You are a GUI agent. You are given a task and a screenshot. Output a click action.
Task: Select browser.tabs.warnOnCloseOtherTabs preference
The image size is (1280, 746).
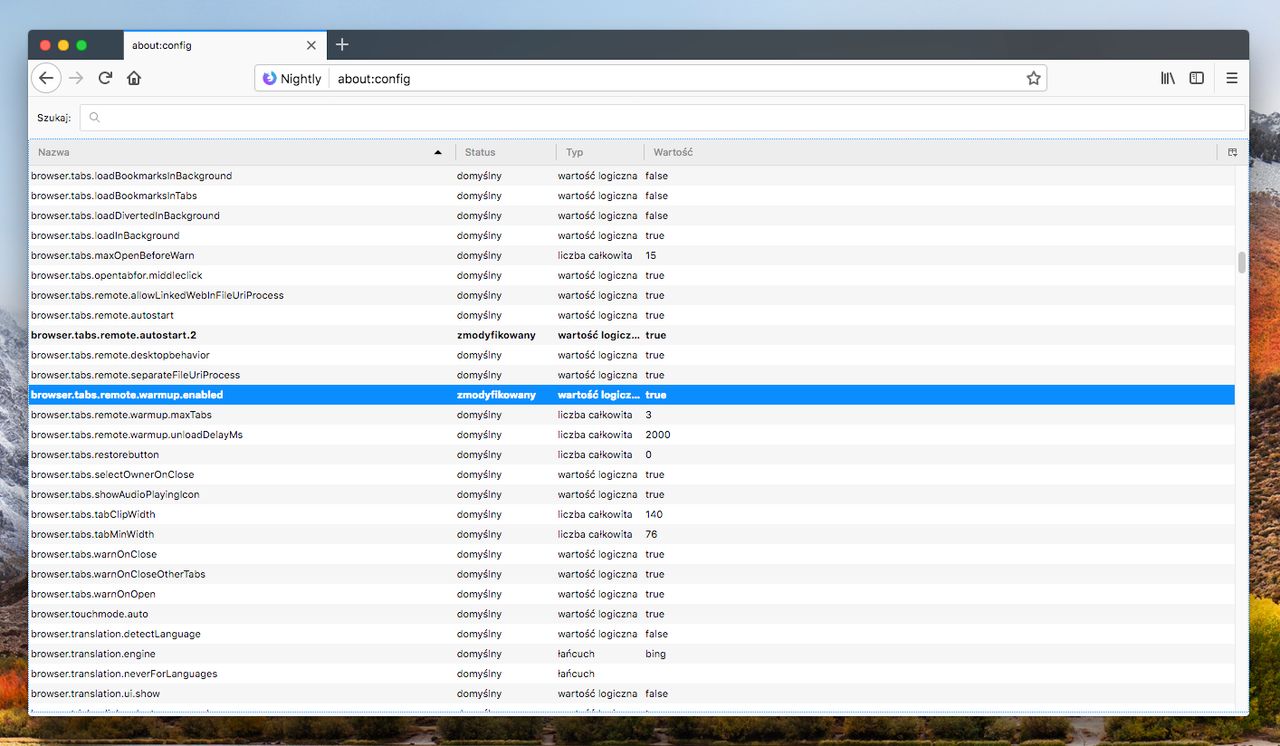[632, 575]
